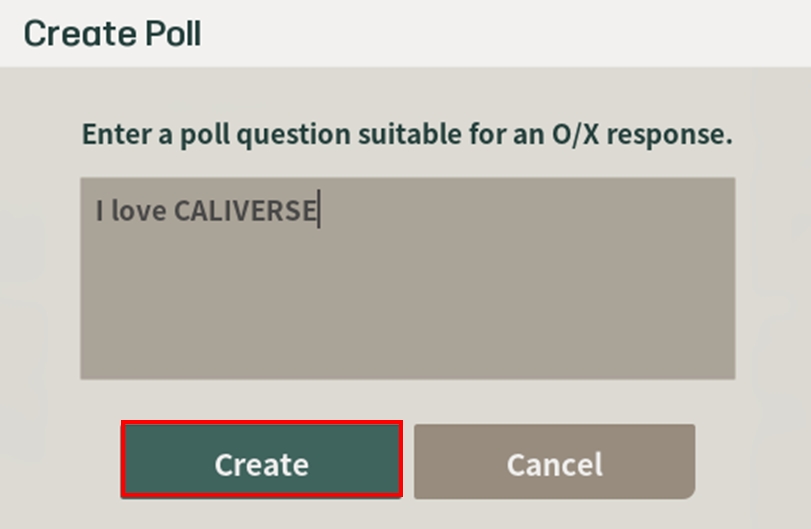This screenshot has height=529, width=811.
Task: Click the Create button
Action: [x=261, y=462]
